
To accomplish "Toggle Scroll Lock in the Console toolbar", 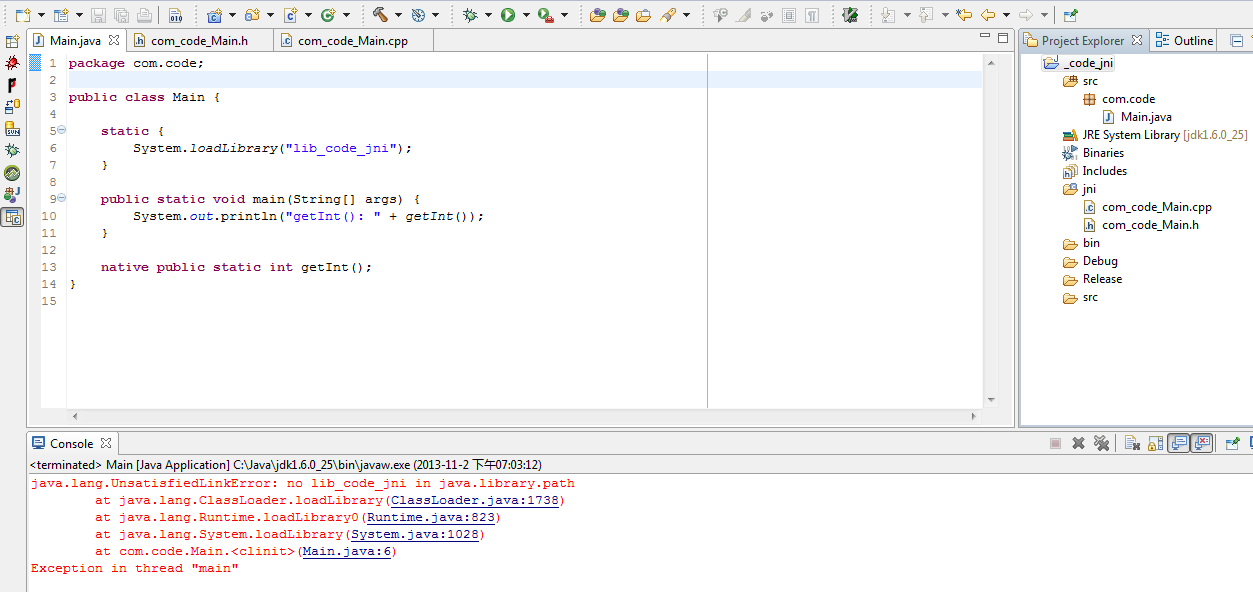I will [x=1155, y=443].
